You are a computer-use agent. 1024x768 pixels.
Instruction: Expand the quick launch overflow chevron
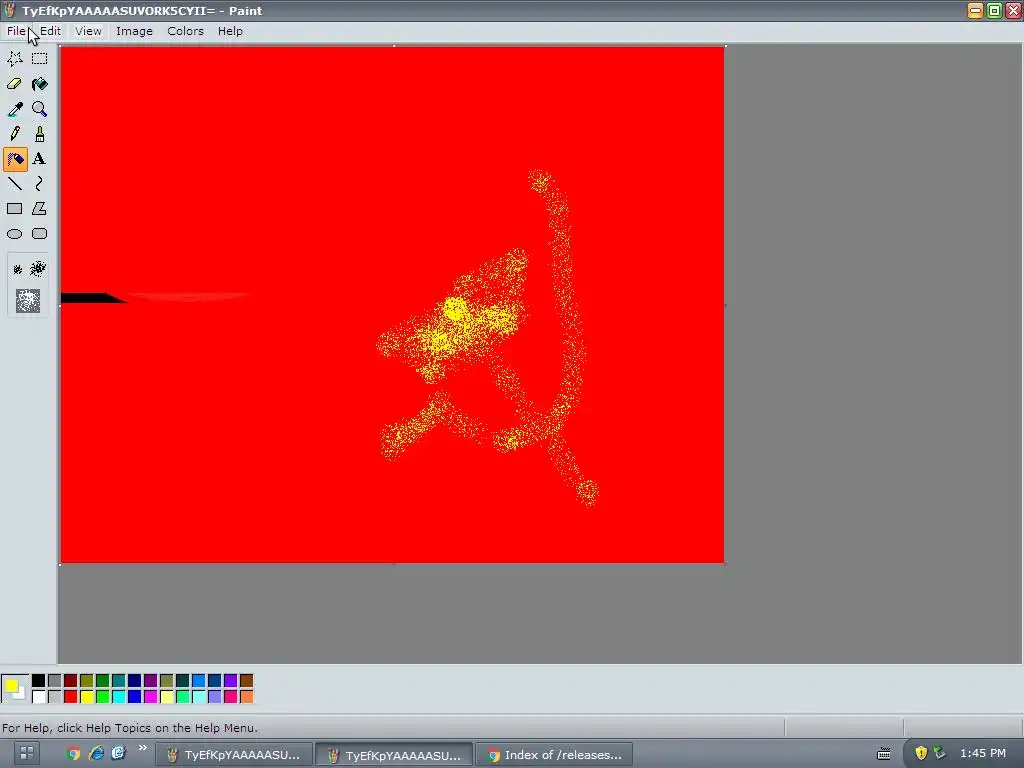tap(142, 748)
